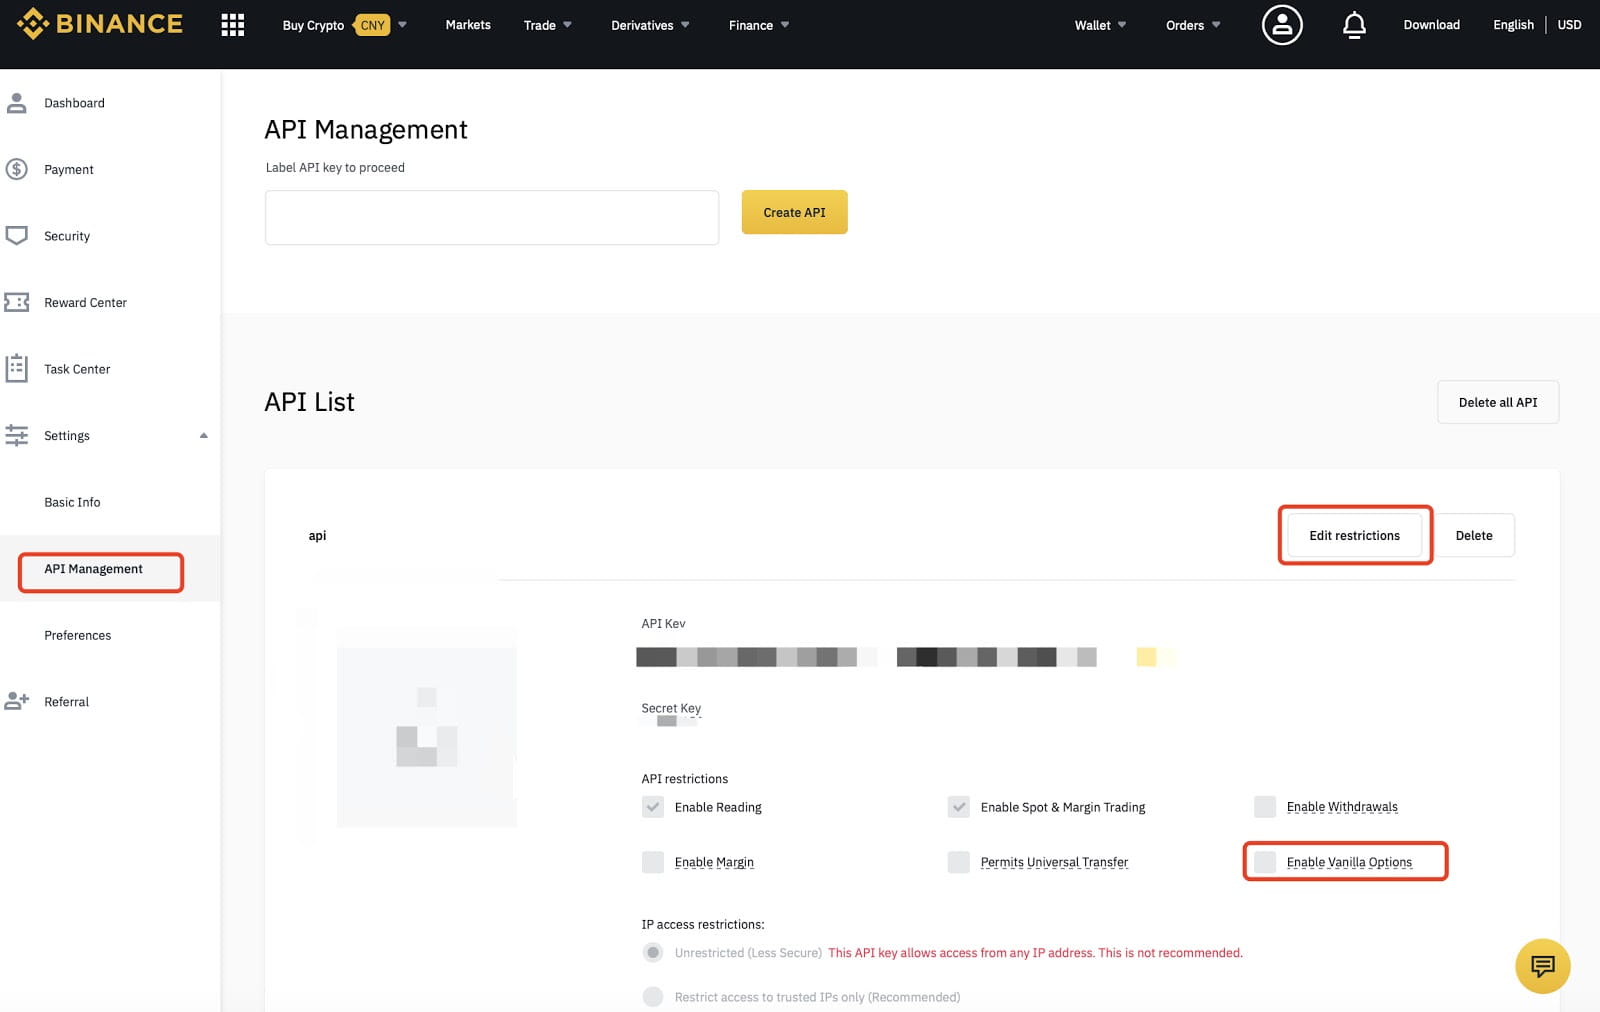Click the "api" key name label

click(x=317, y=536)
